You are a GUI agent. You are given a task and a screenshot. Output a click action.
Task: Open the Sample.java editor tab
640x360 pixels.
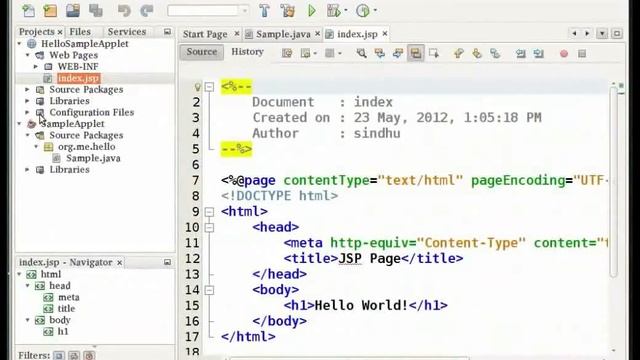pos(283,34)
